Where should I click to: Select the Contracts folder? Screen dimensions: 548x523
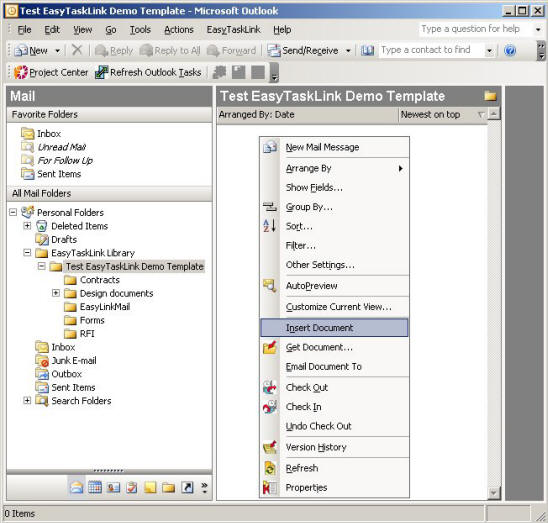click(100, 280)
